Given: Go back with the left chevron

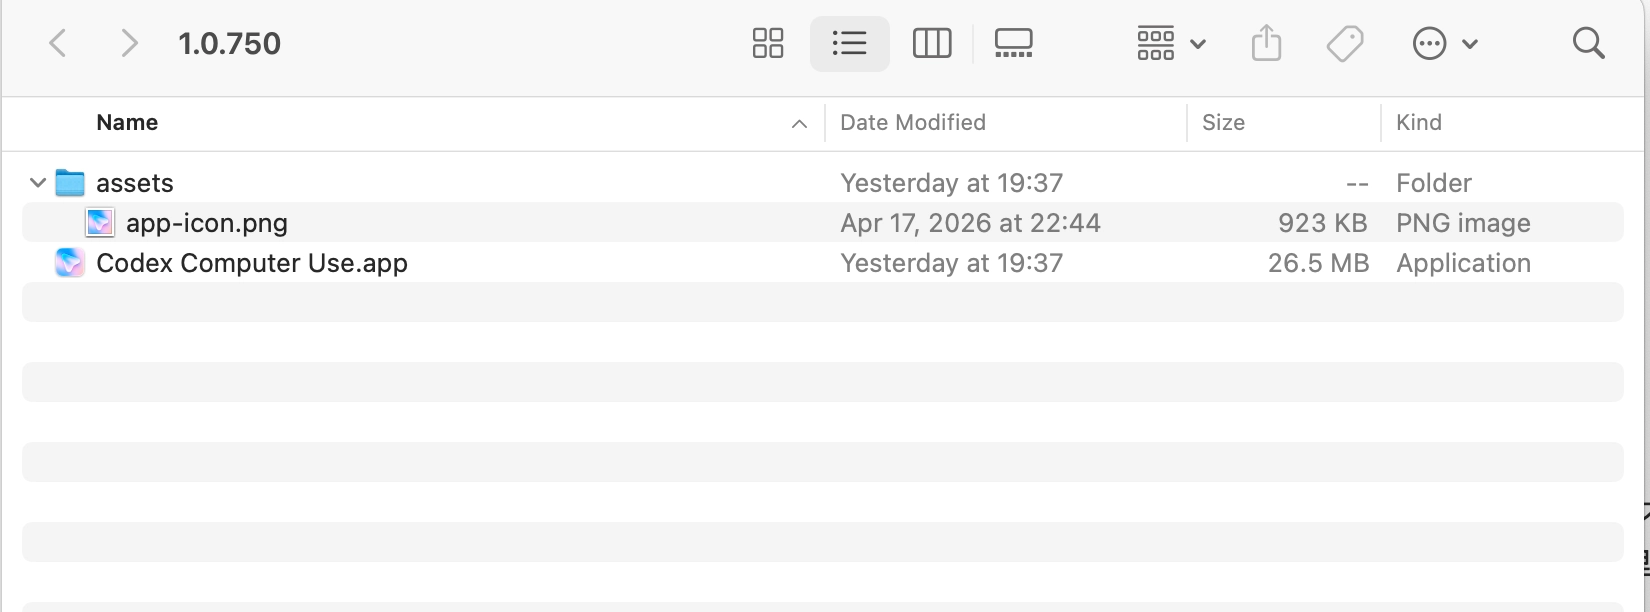Looking at the screenshot, I should pos(58,43).
